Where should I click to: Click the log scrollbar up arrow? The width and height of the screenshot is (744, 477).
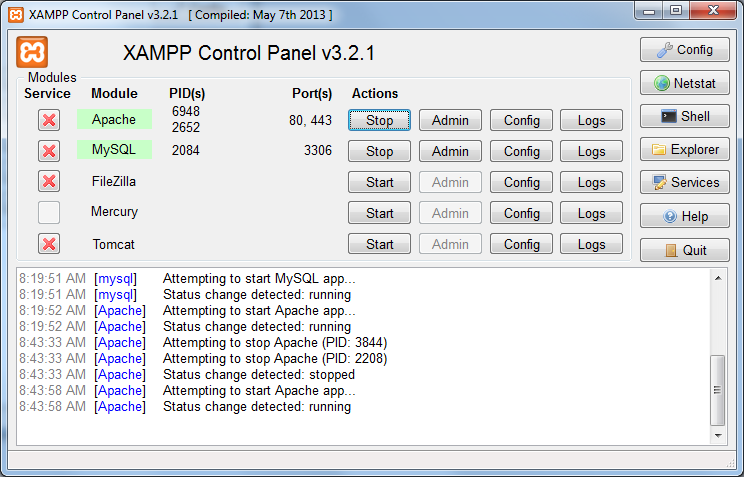(x=718, y=278)
